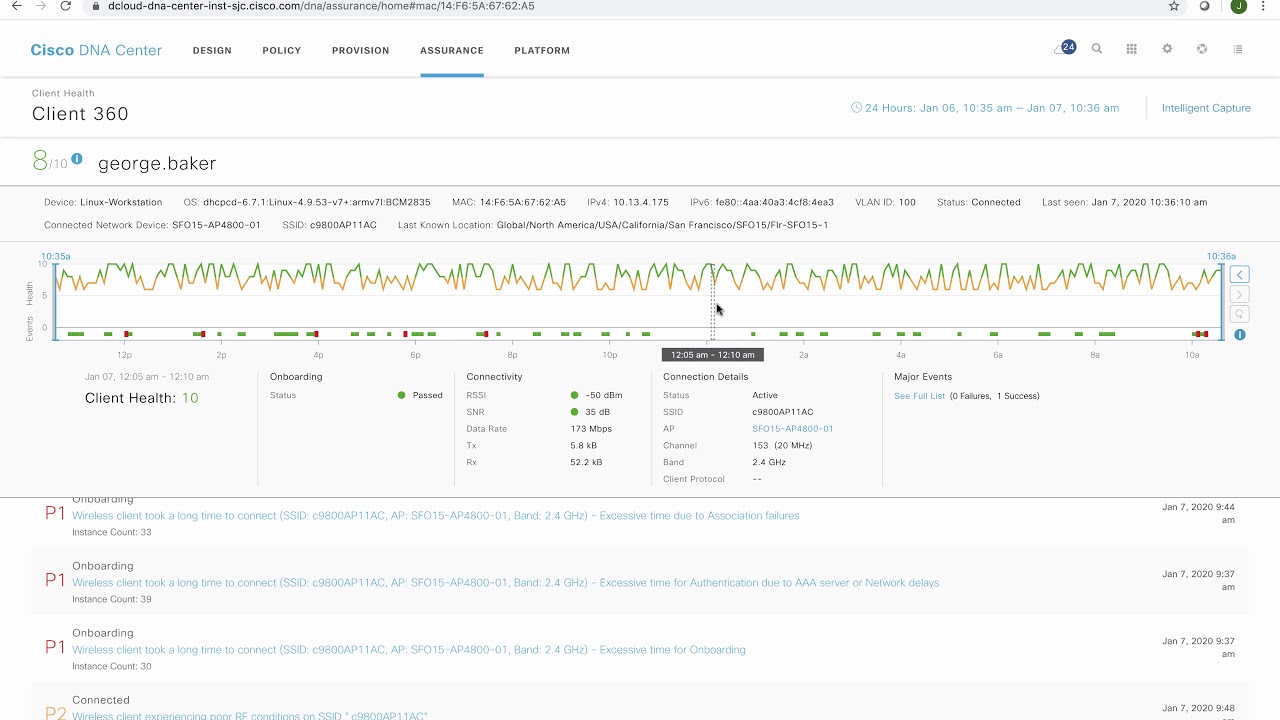Open the browser profile avatar J

(1239, 6)
